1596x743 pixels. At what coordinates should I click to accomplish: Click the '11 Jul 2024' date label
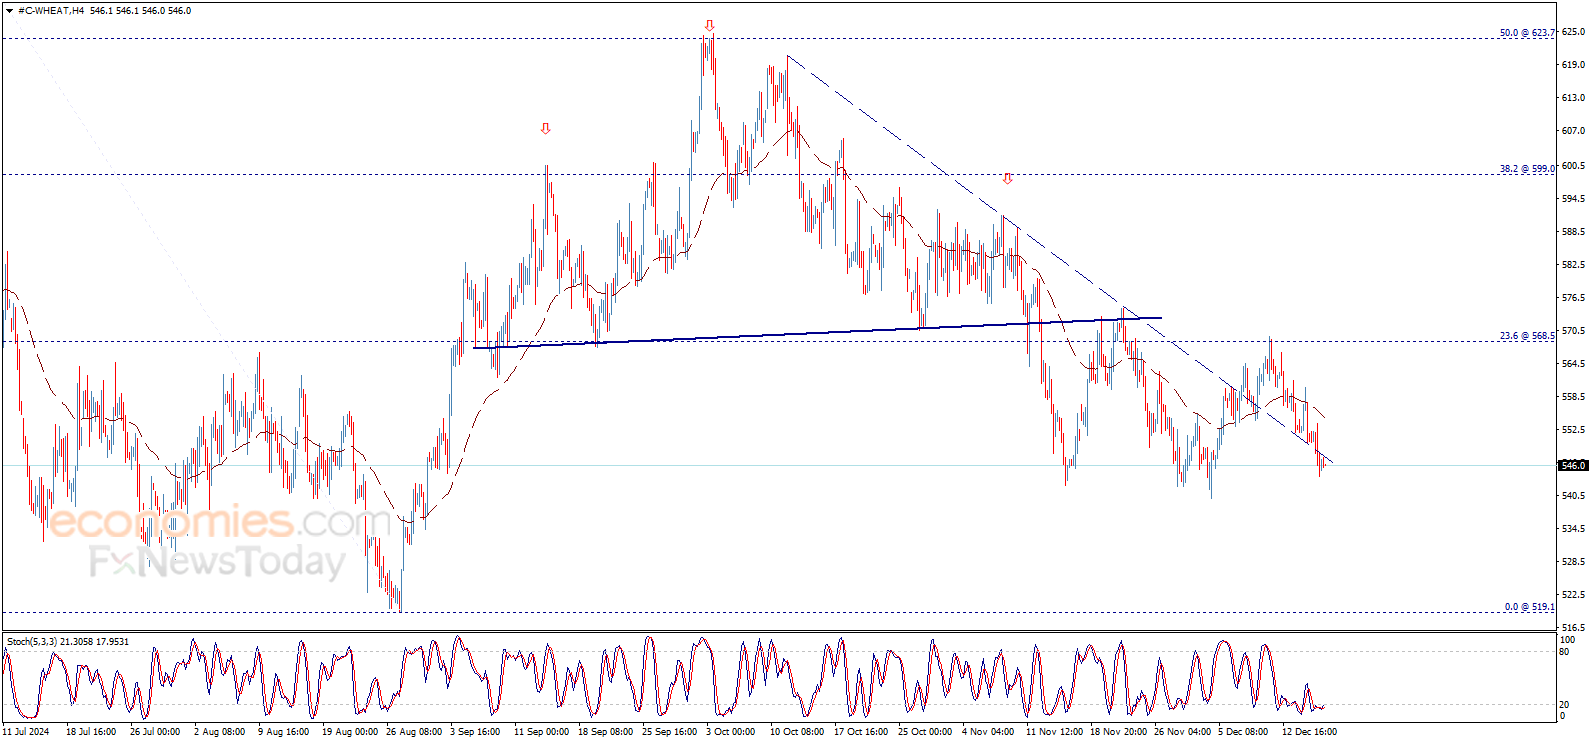point(26,732)
